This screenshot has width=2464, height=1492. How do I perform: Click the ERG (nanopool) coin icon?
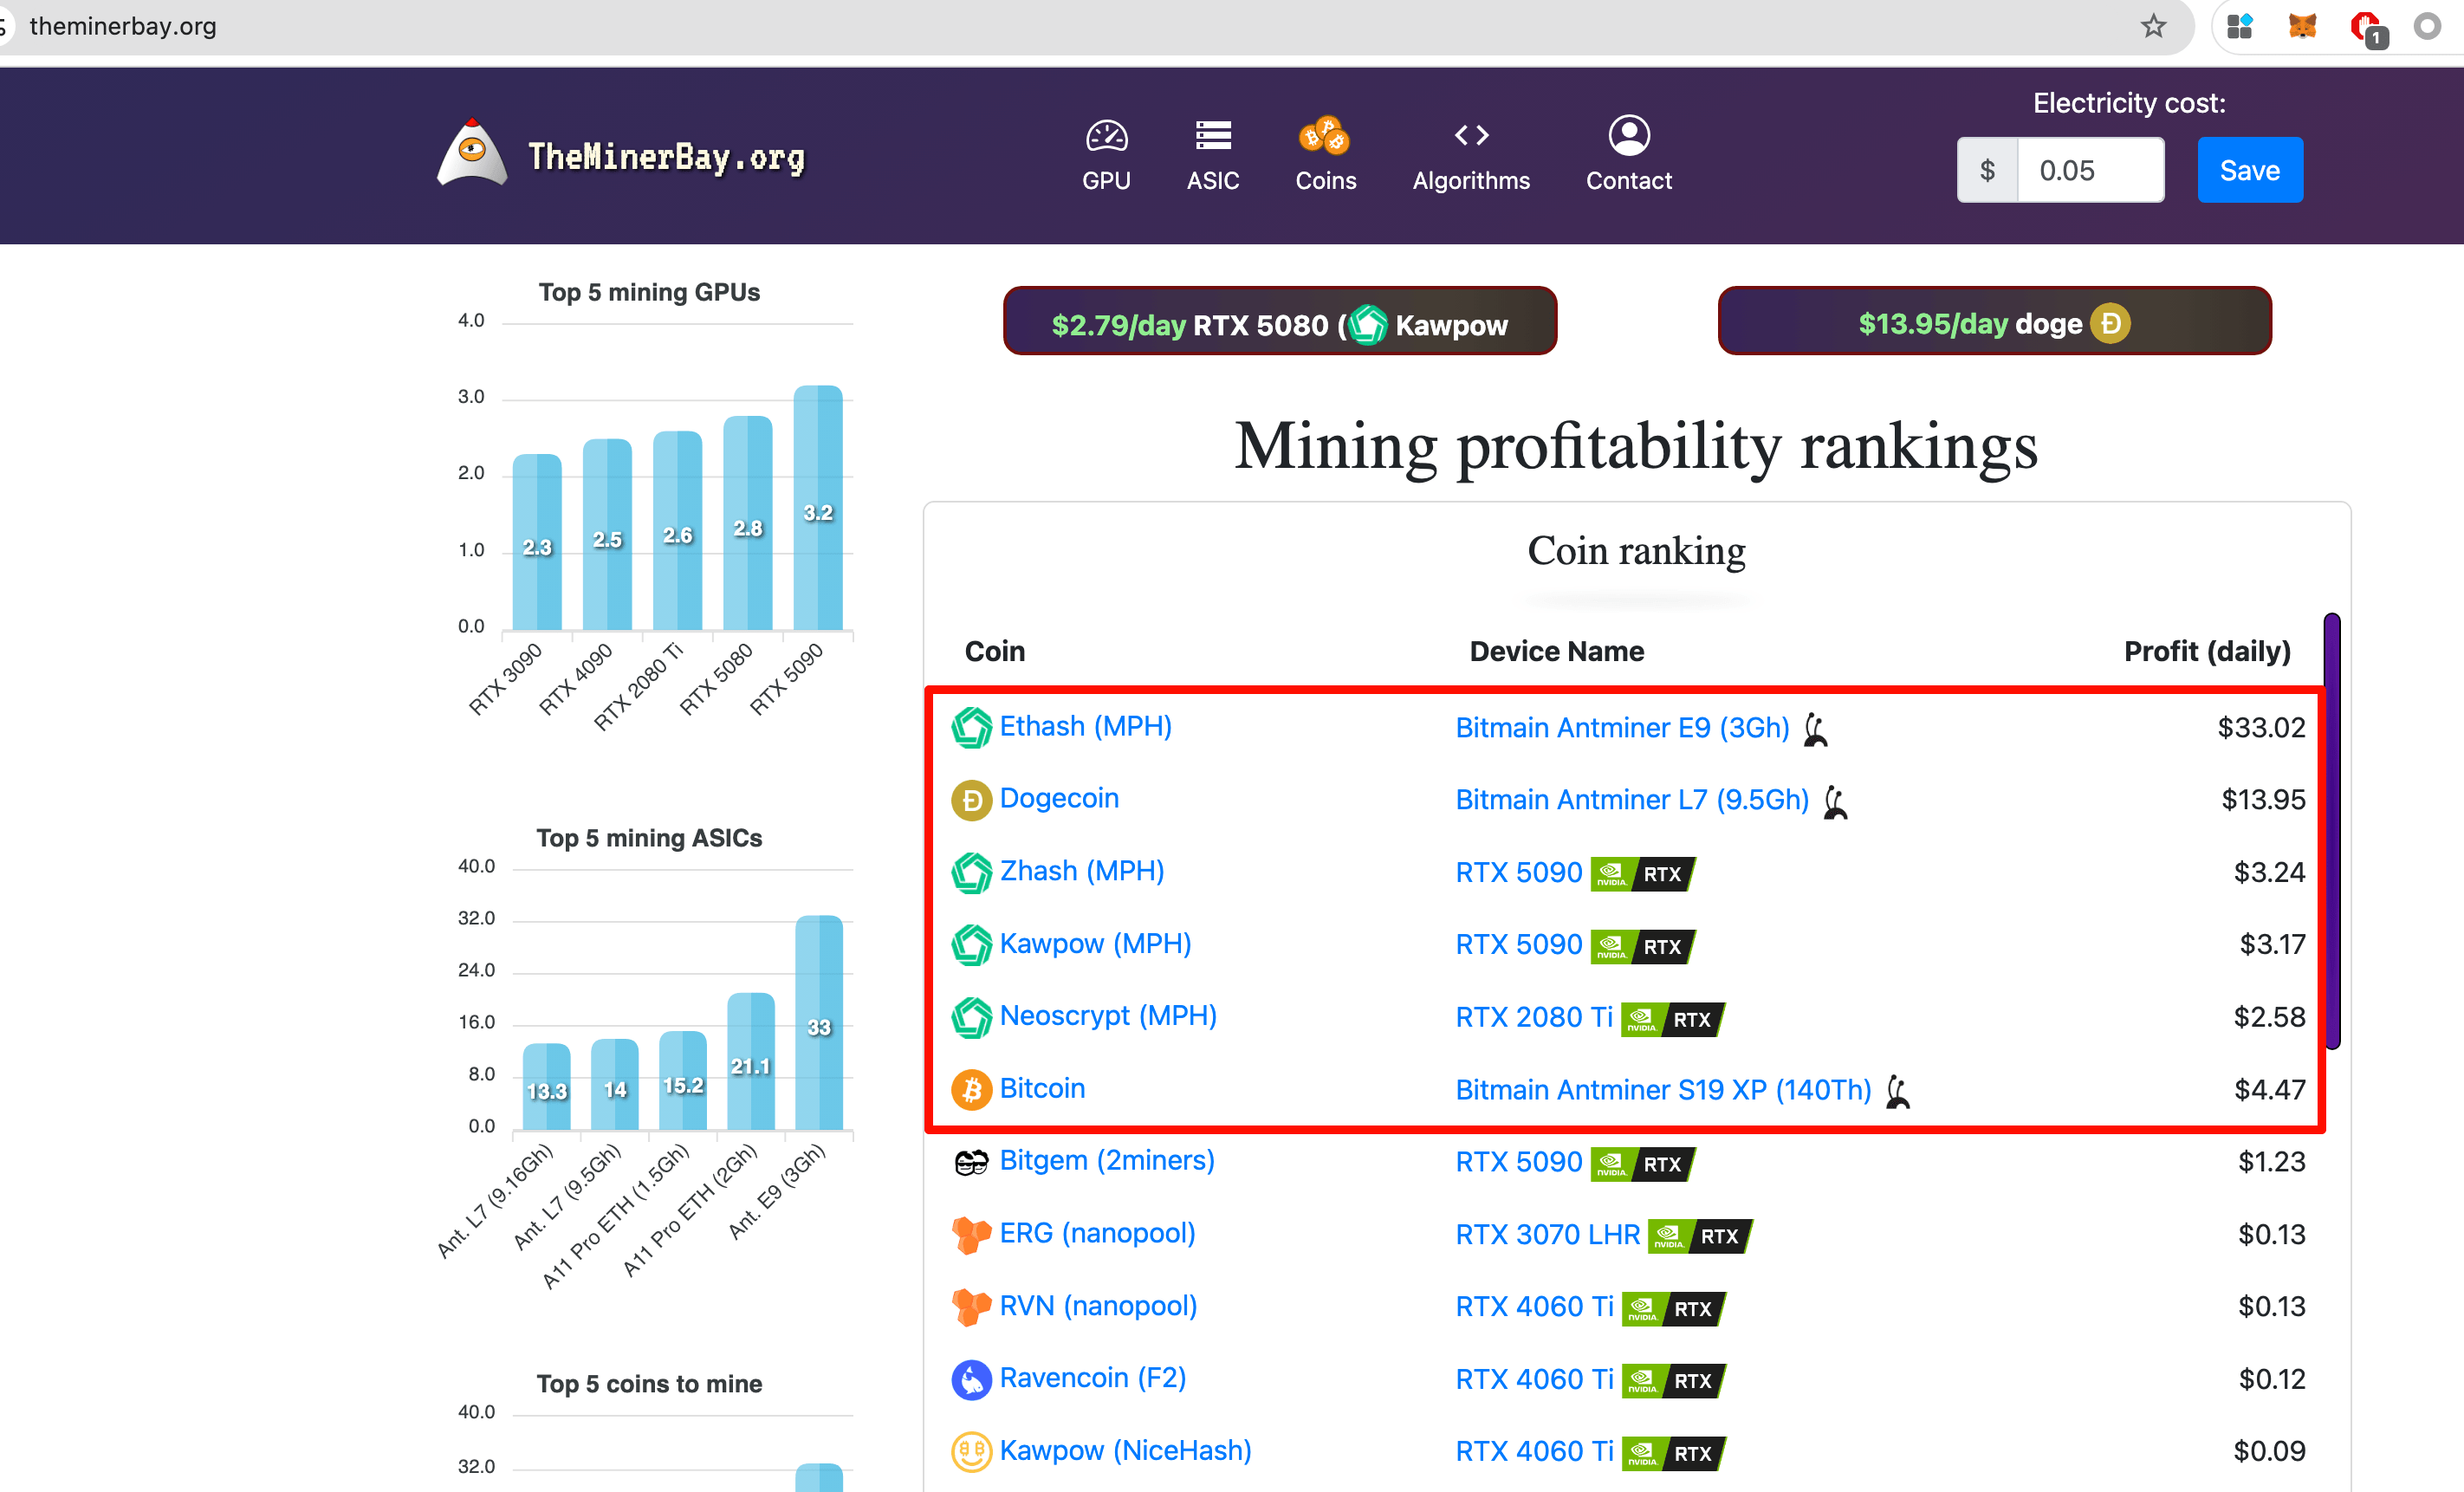pyautogui.click(x=971, y=1234)
